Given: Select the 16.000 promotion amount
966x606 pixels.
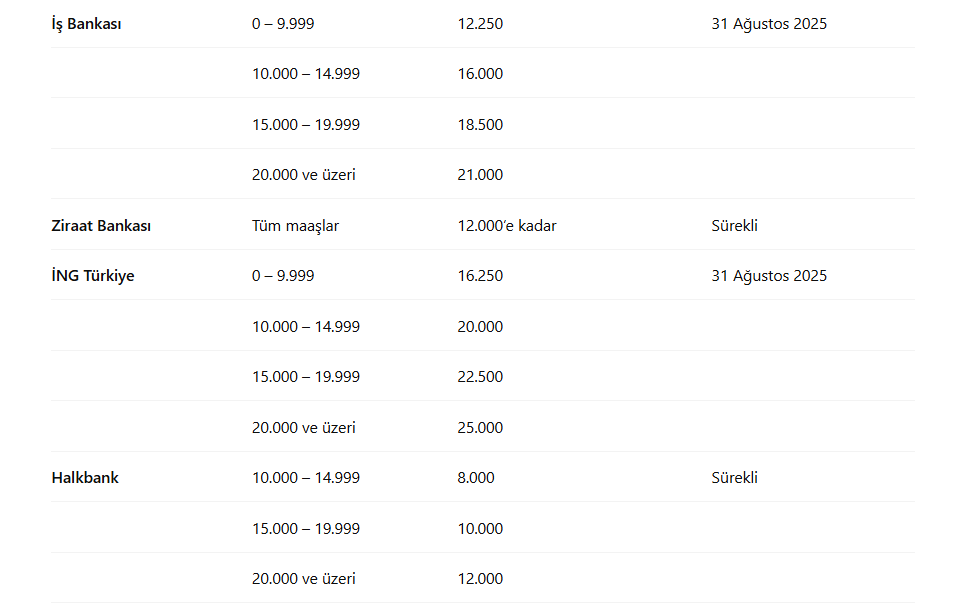Looking at the screenshot, I should click(x=480, y=74).
